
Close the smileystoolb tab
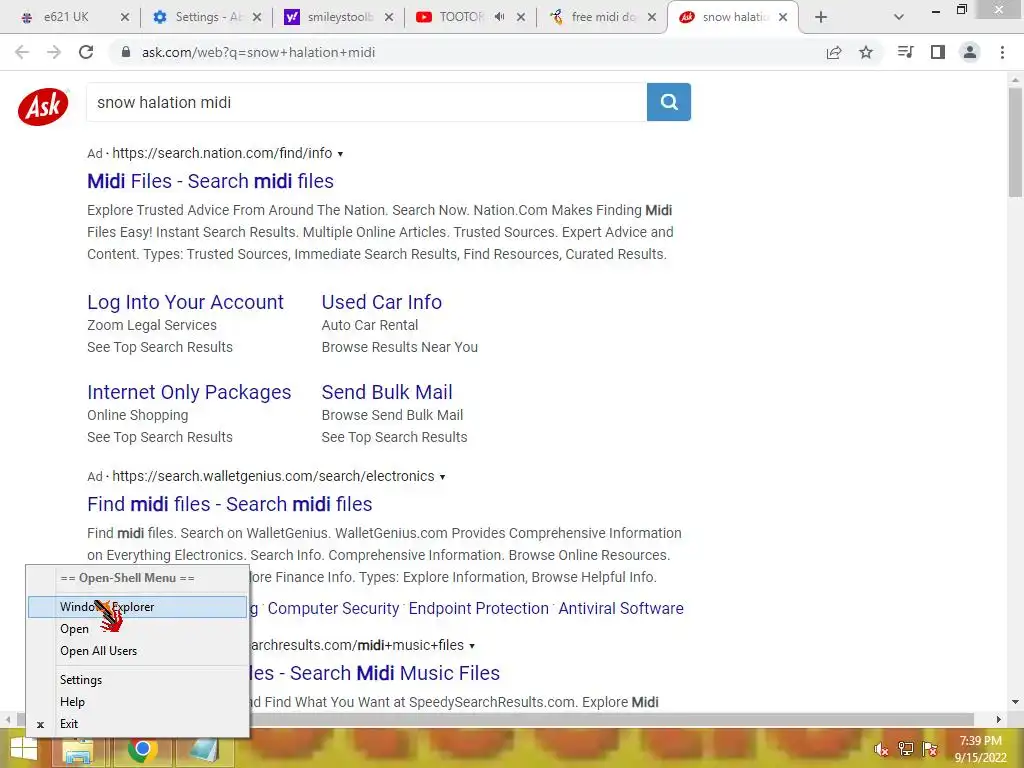coord(389,17)
